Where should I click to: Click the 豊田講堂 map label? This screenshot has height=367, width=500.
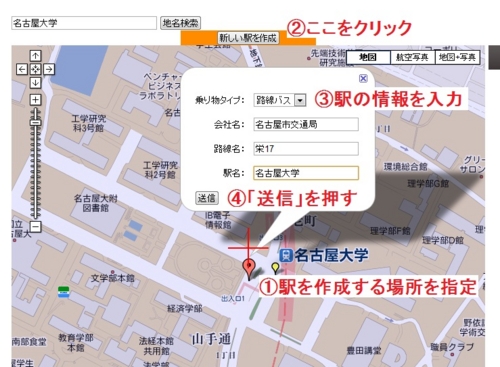click(364, 350)
